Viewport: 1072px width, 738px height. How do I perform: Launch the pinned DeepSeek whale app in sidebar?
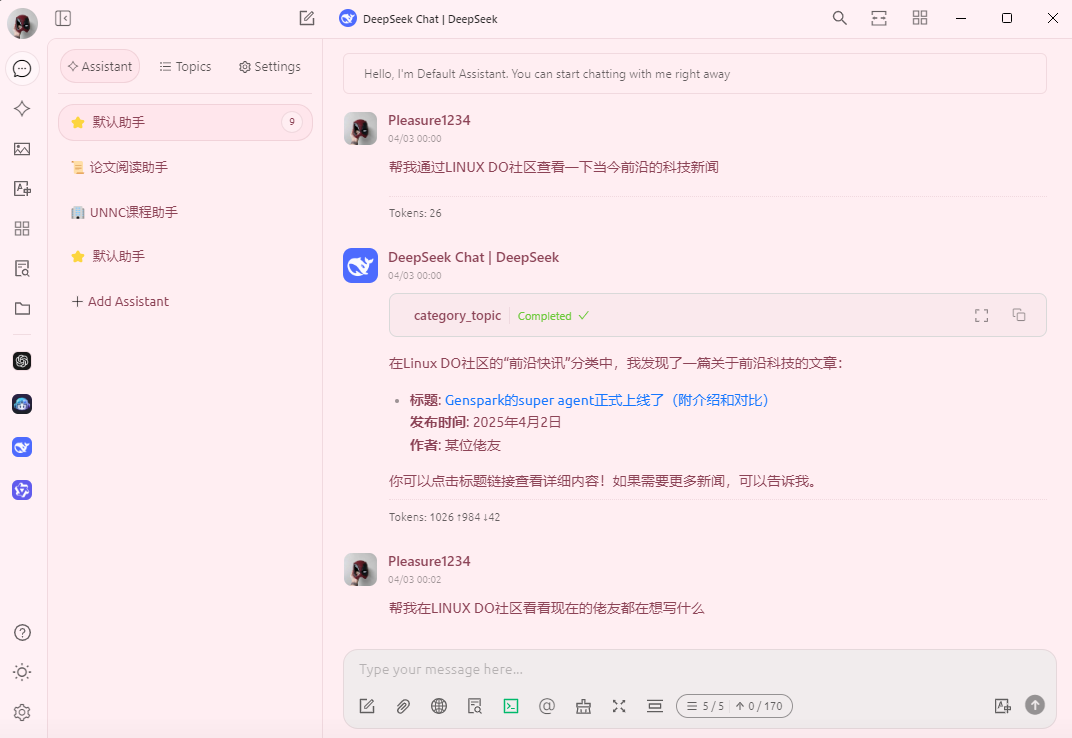(22, 447)
